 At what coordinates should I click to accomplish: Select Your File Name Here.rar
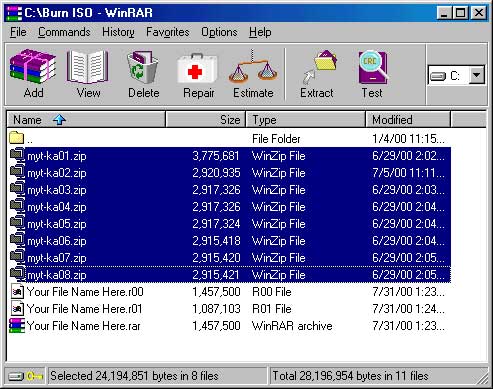[x=83, y=326]
